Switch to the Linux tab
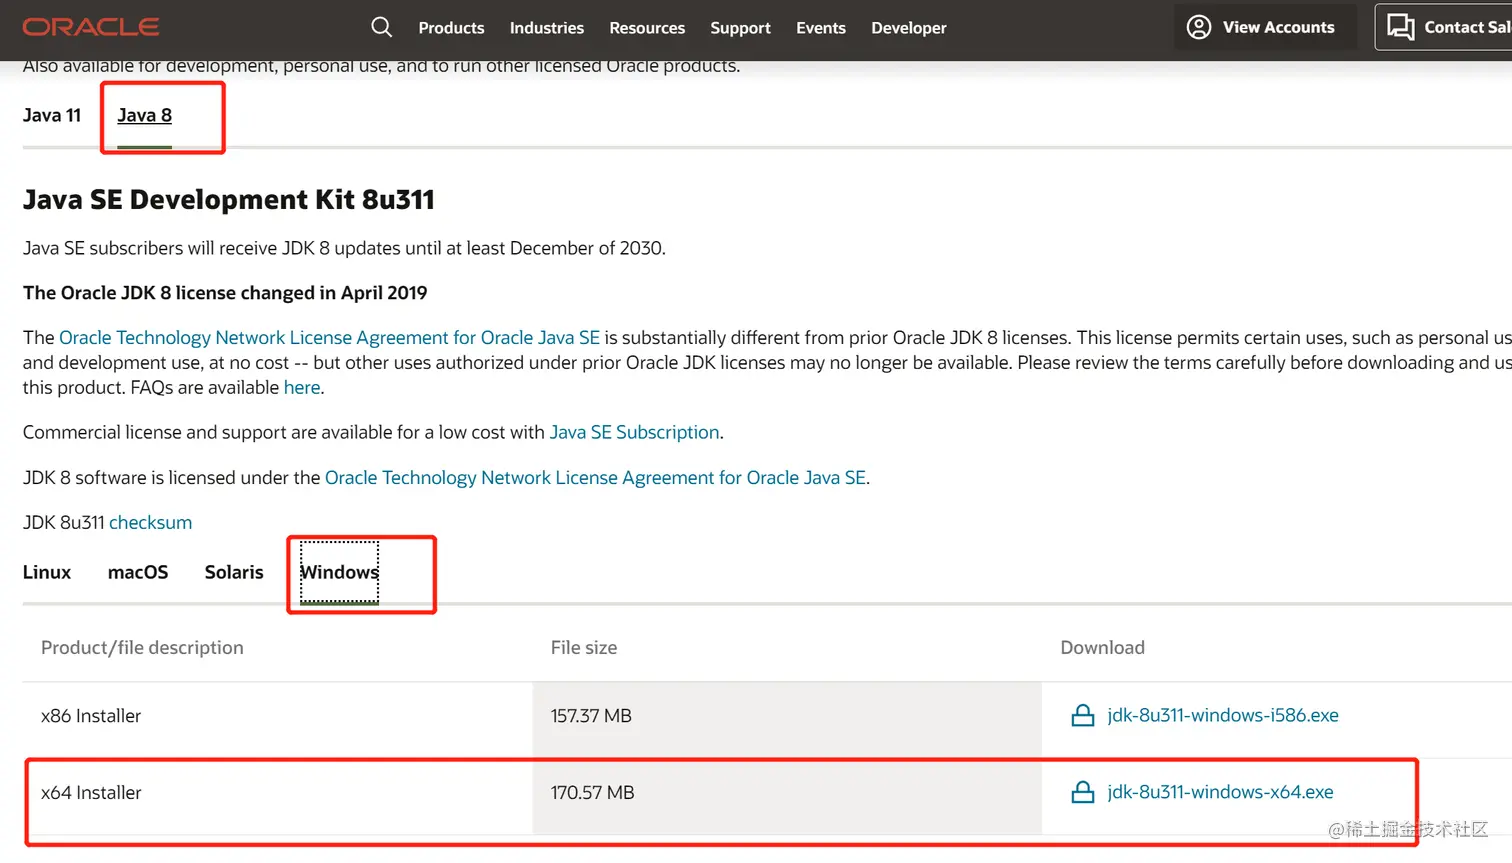1512x863 pixels. (x=47, y=572)
